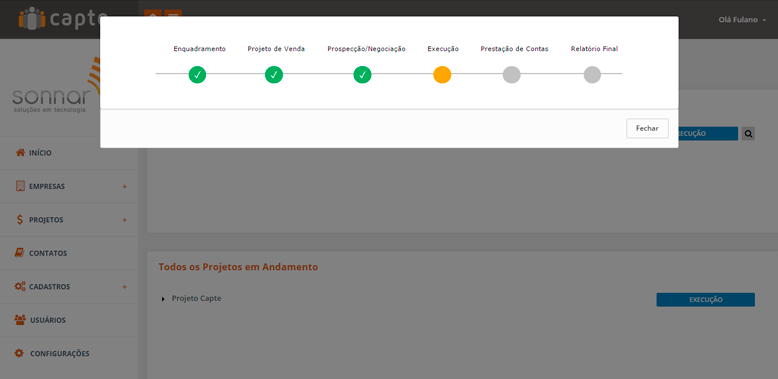Click the home icon beside Início
This screenshot has height=379, width=778.
(20, 152)
